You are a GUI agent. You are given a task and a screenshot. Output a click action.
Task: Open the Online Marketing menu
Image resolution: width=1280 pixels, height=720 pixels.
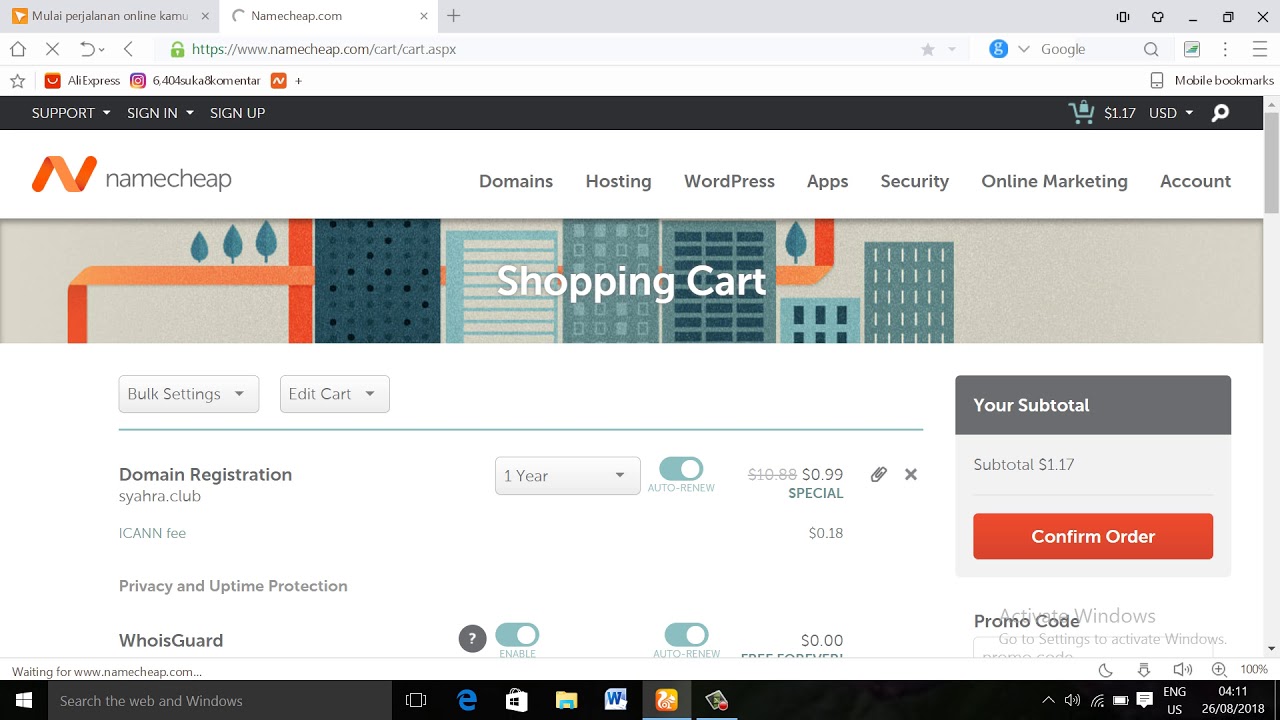coord(1054,181)
